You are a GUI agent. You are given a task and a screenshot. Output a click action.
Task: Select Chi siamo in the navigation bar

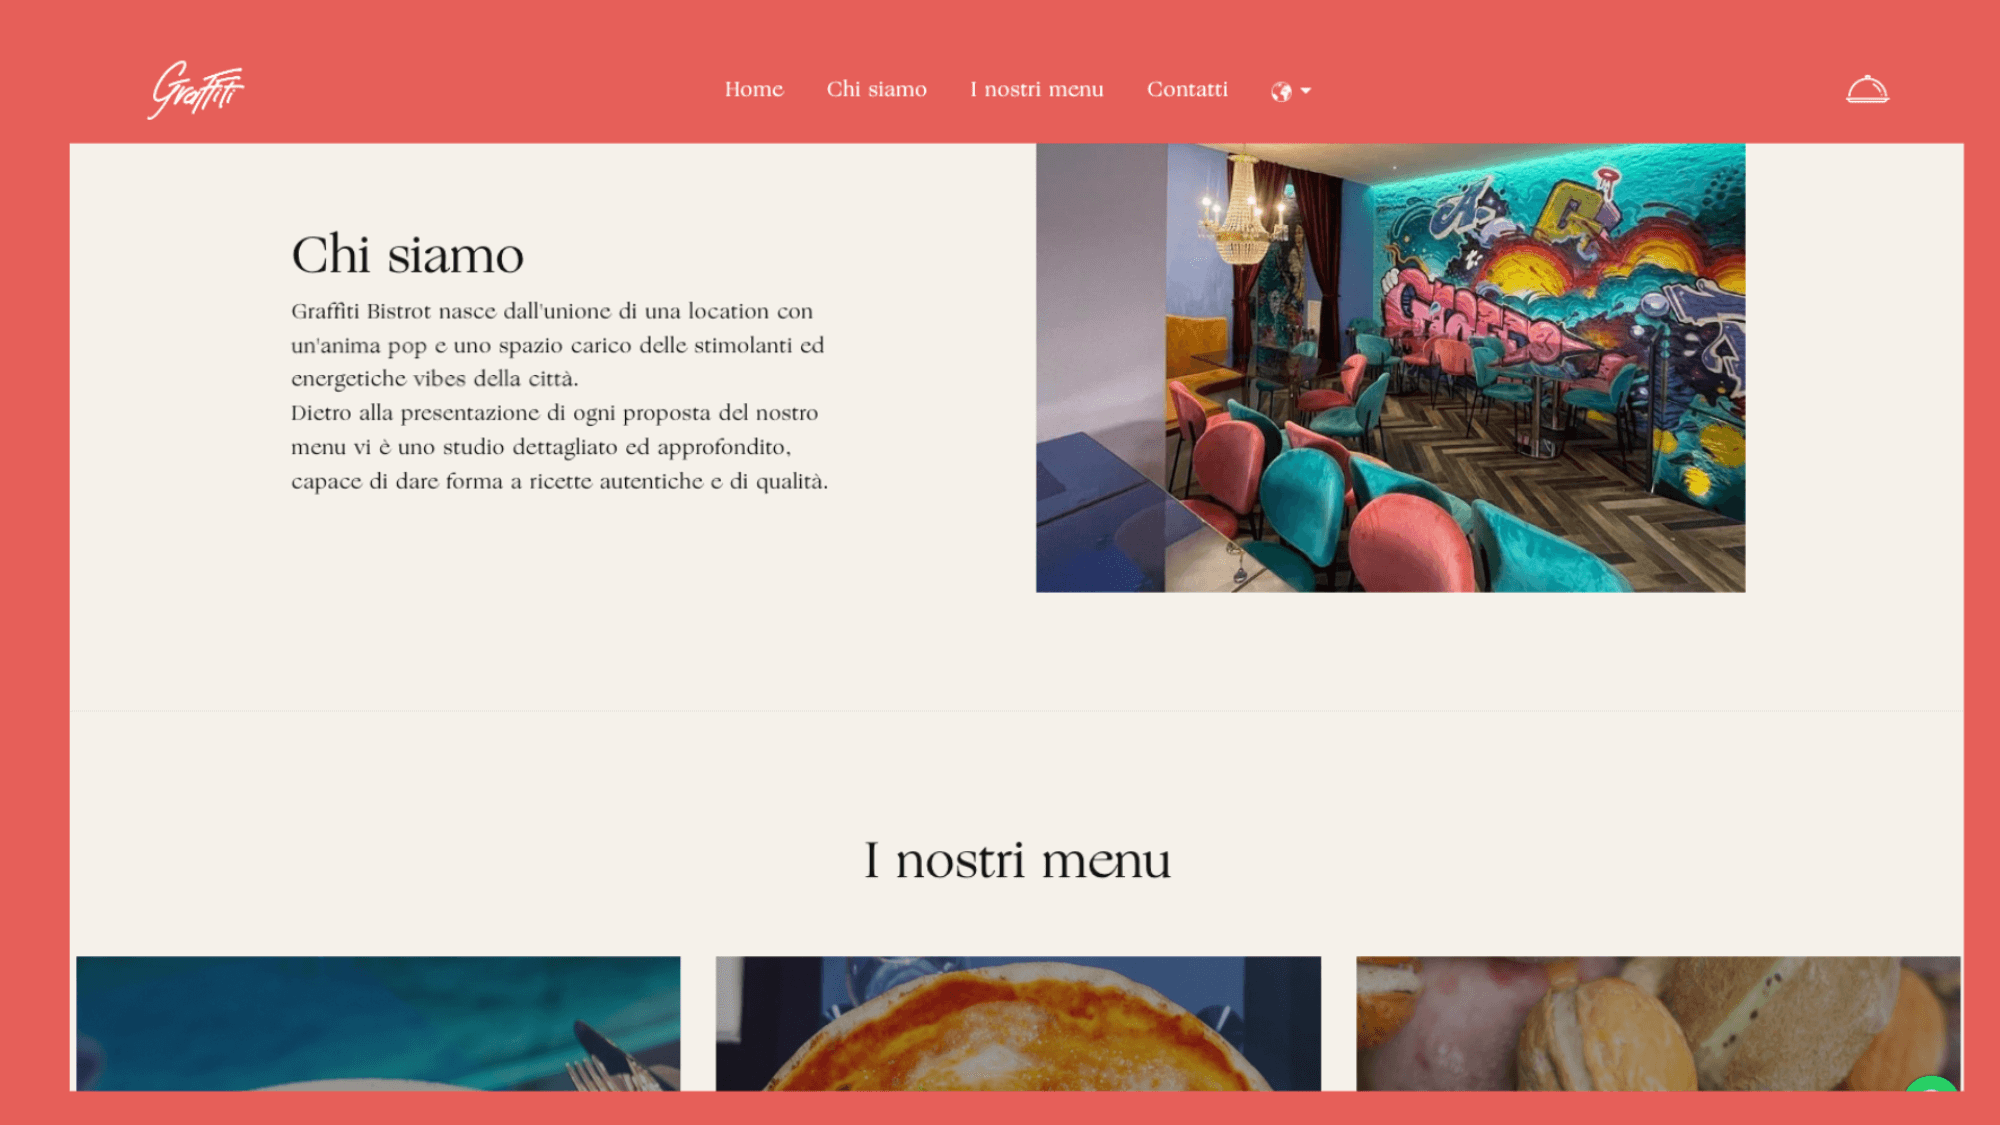coord(876,89)
